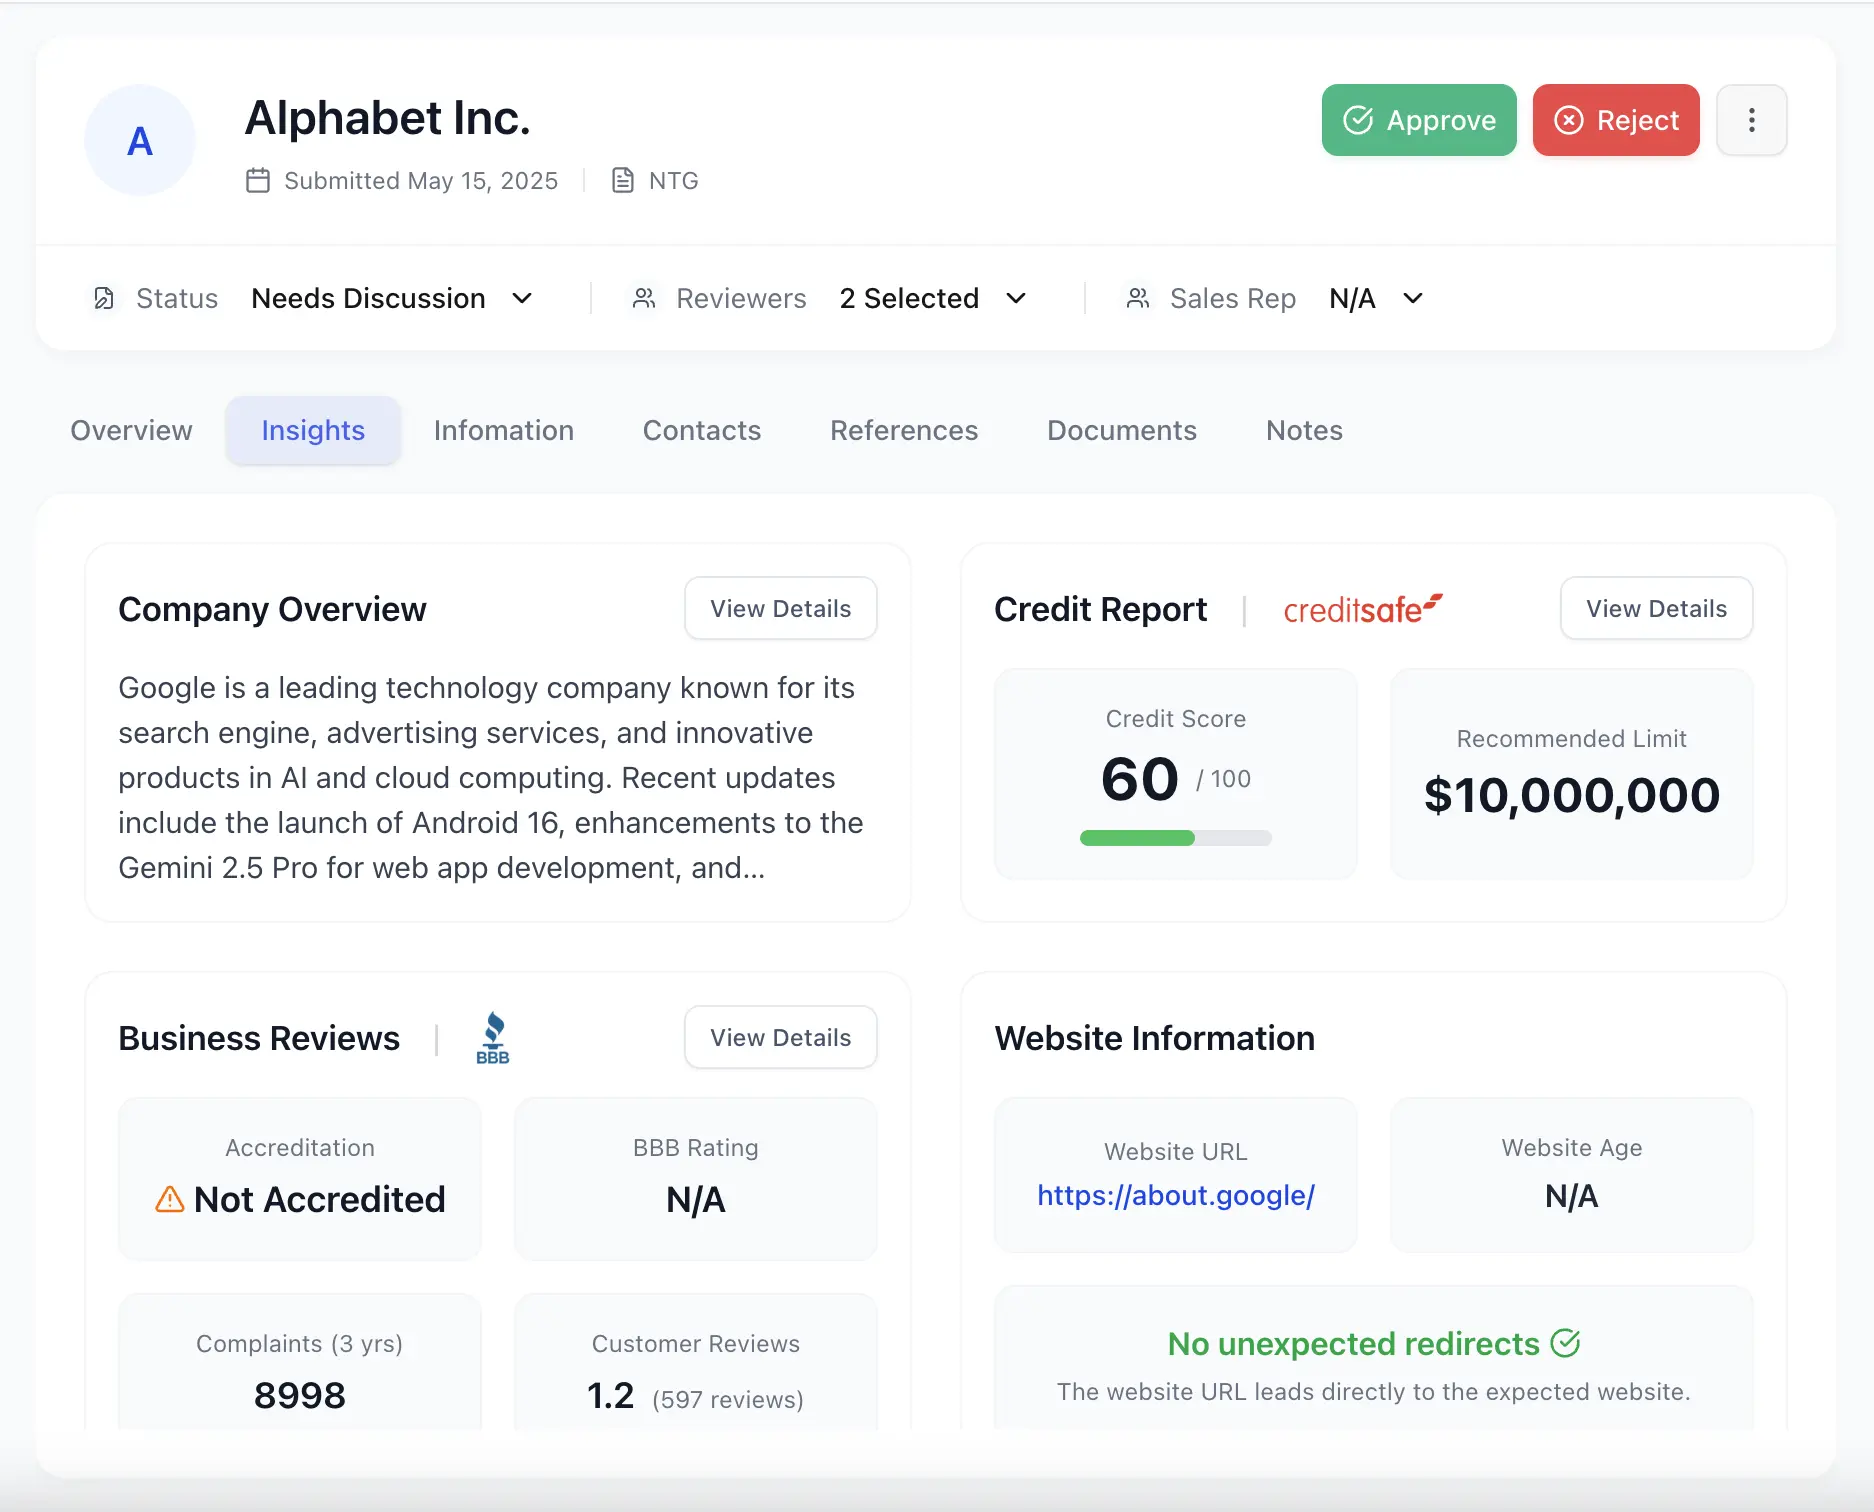
Task: Open the Needs Discussion status dropdown
Action: [x=393, y=298]
